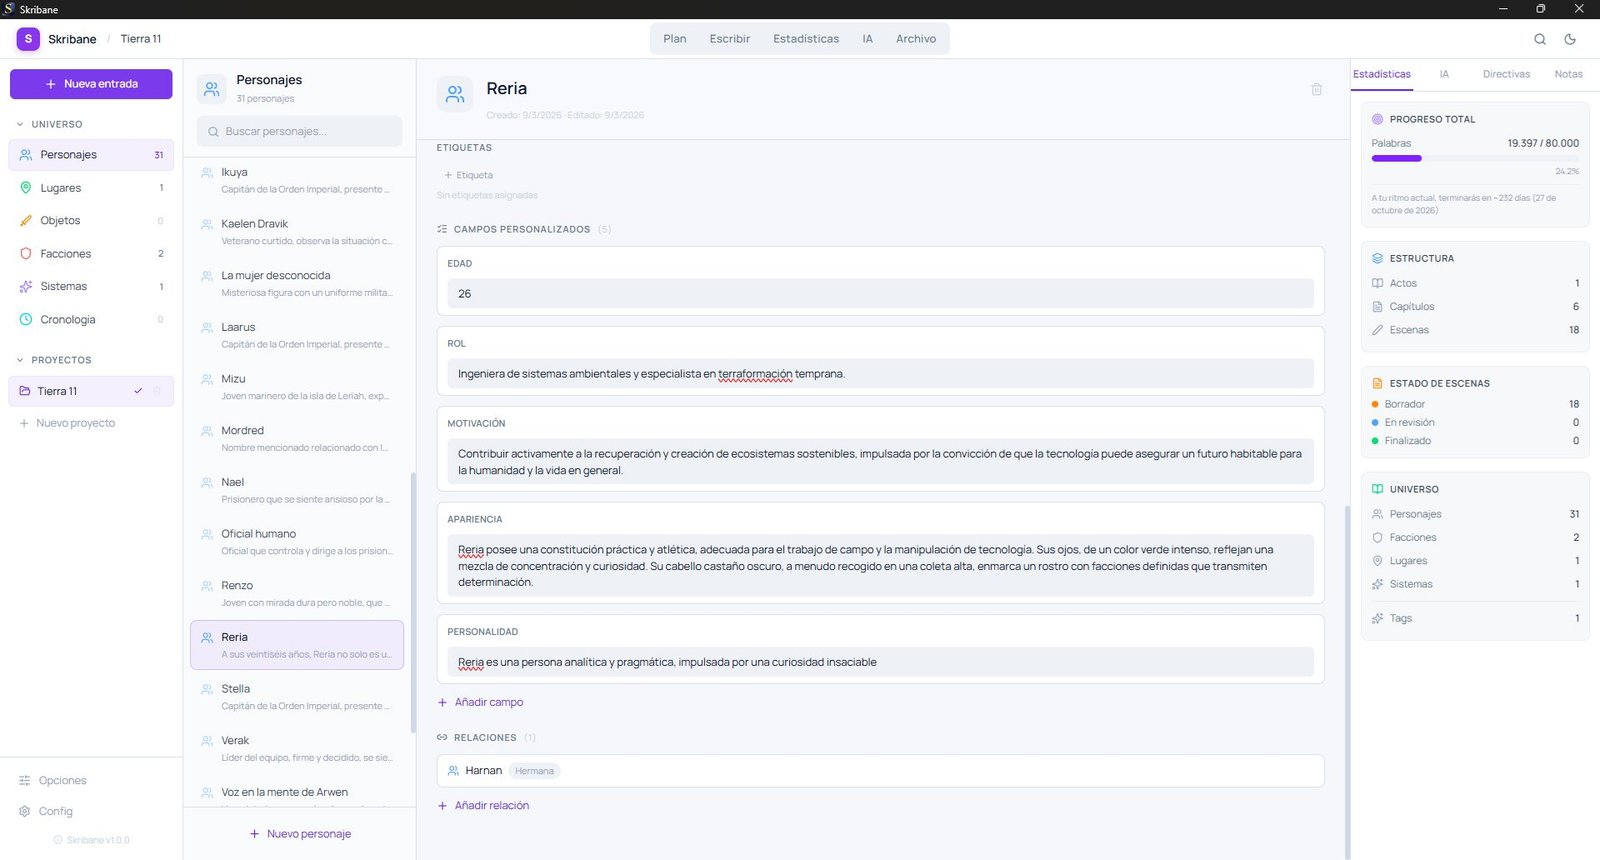
Task: Toggle dark mode with the moon icon
Action: click(x=1570, y=39)
